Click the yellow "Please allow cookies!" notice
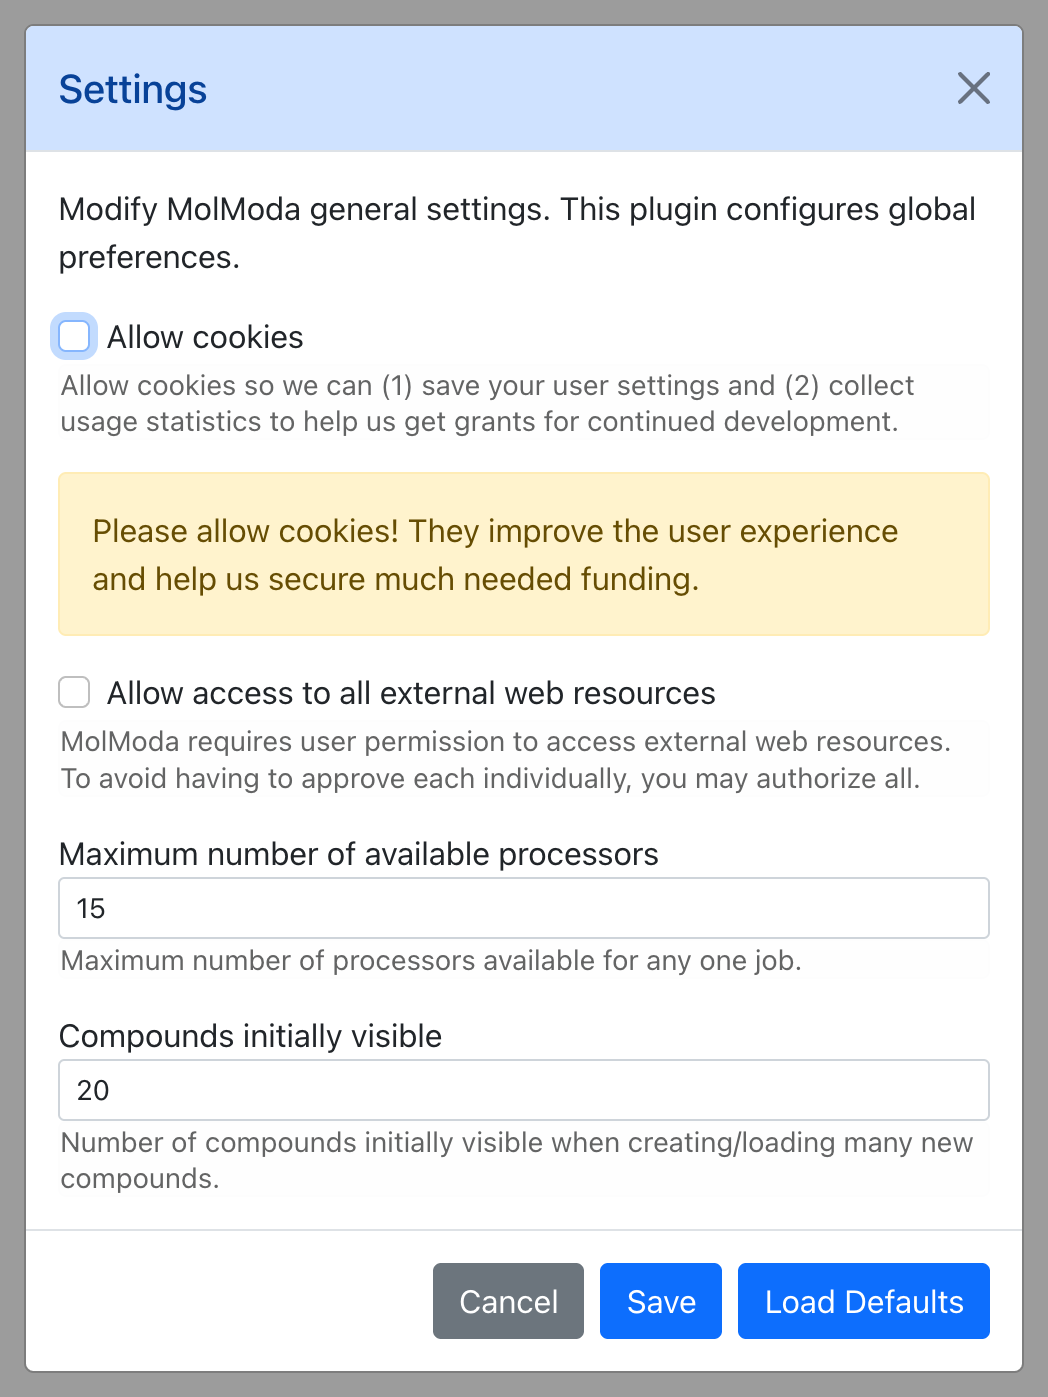1048x1397 pixels. coord(524,554)
